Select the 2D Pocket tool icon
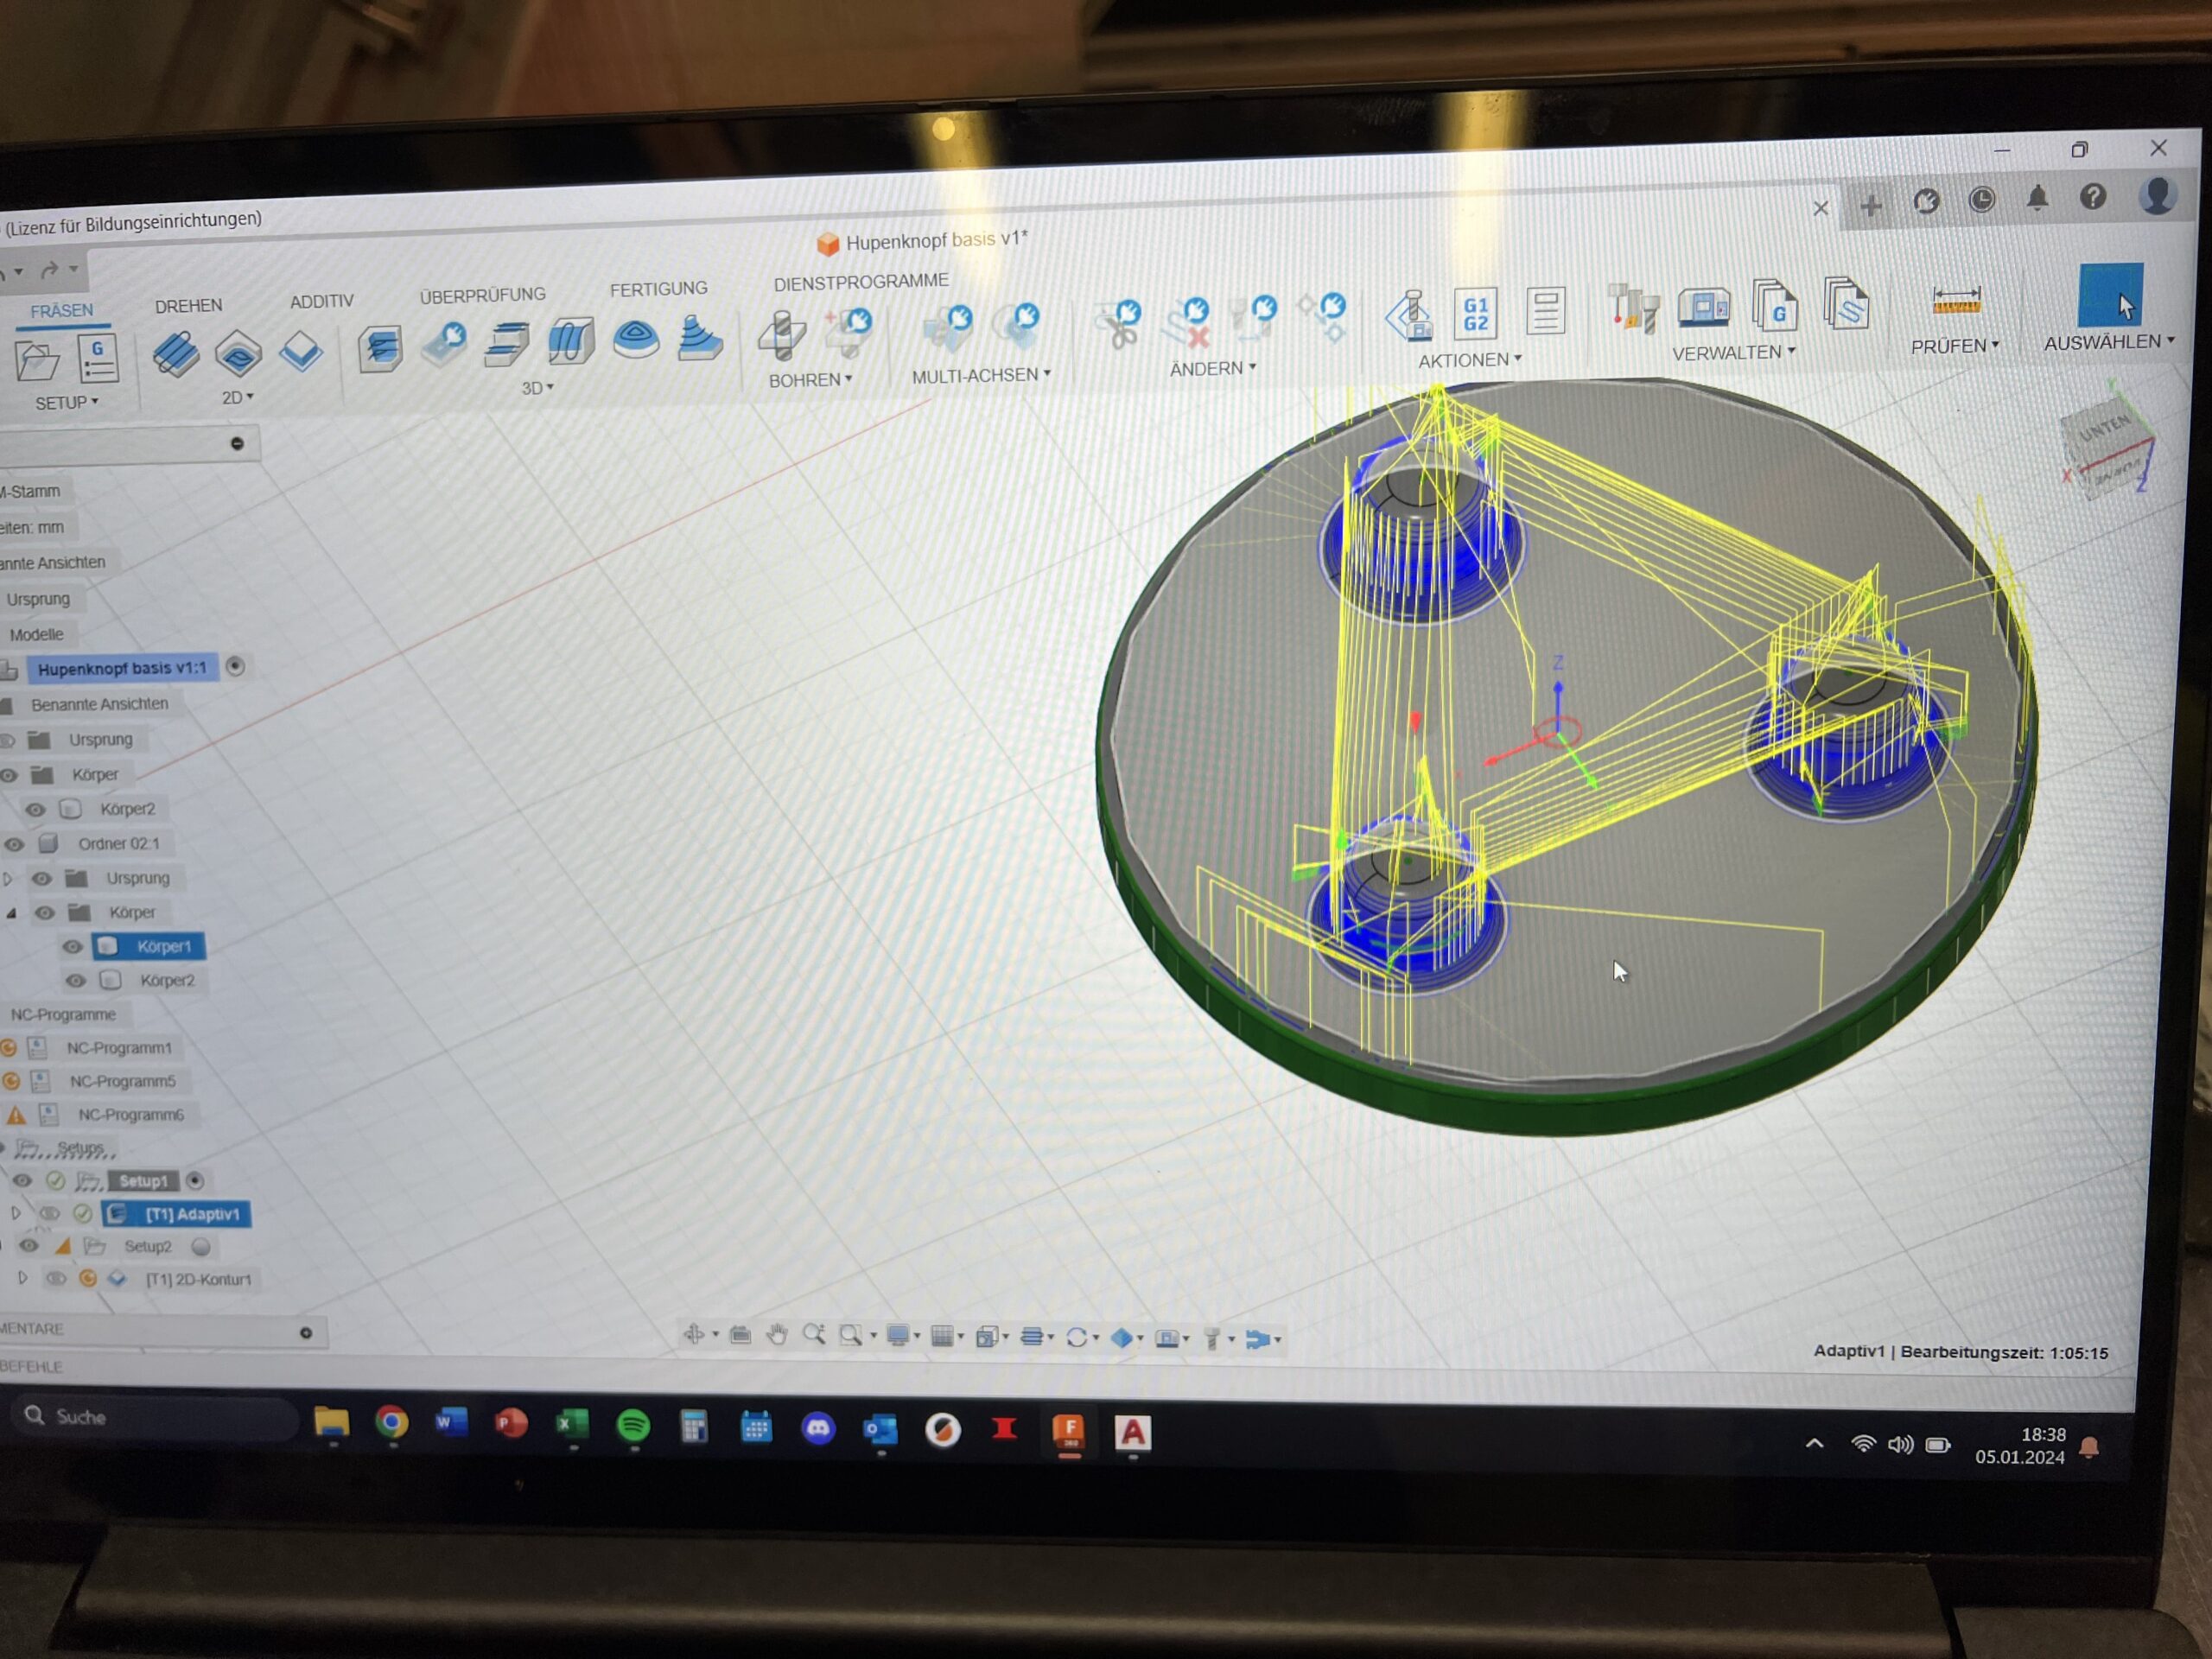This screenshot has width=2212, height=1659. click(x=237, y=353)
